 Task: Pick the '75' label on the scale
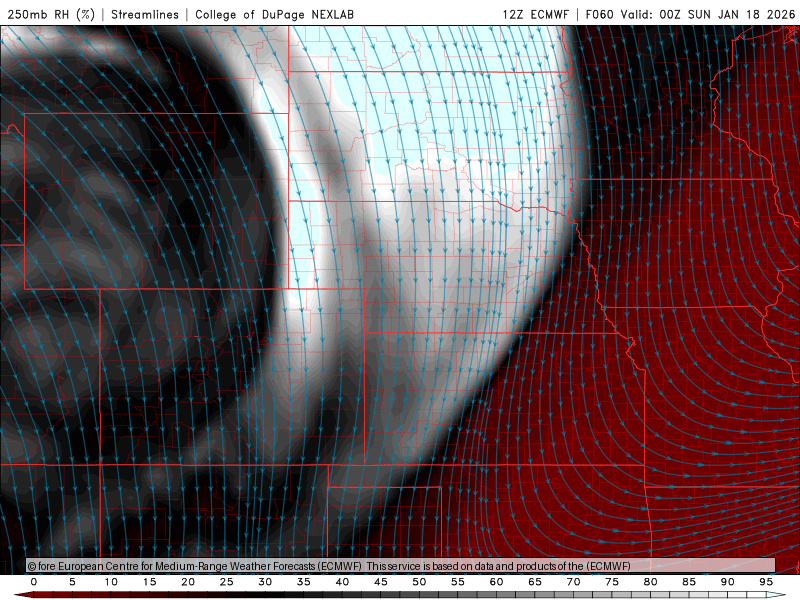(612, 582)
